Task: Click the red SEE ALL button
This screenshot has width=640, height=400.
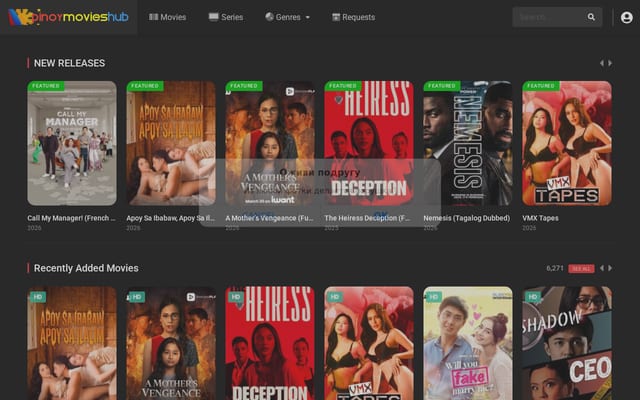Action: click(x=581, y=269)
